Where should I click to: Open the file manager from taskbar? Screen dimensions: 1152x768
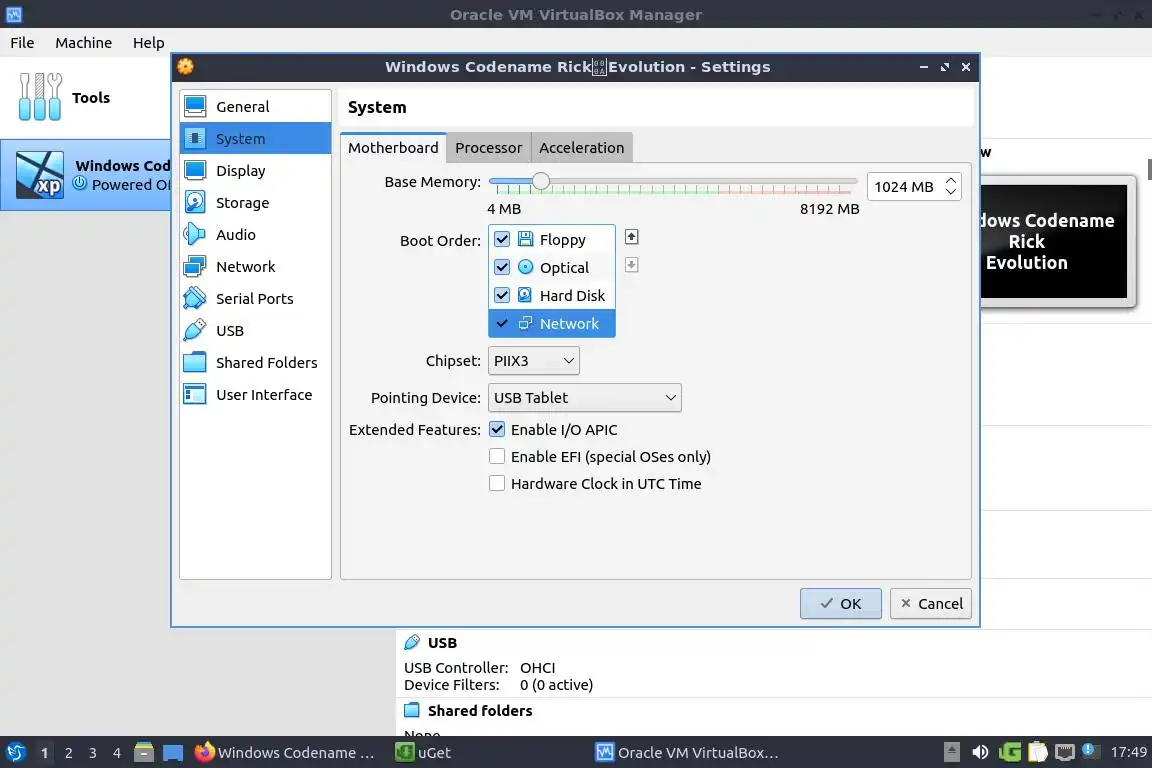tap(144, 752)
